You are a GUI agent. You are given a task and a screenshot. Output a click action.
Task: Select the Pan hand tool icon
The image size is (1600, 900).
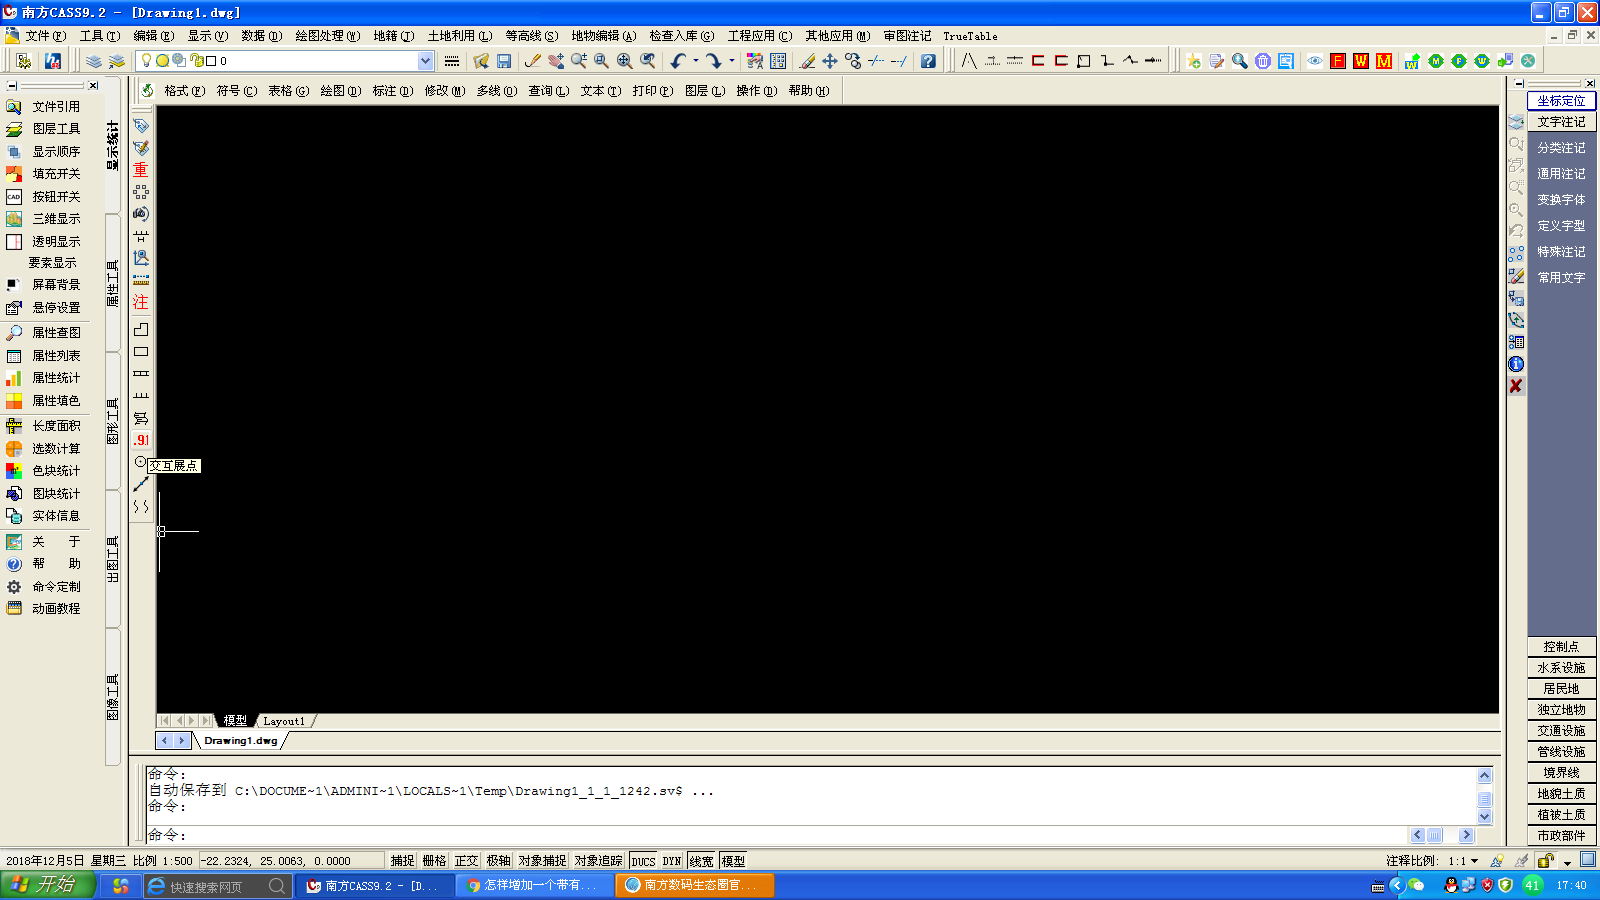tap(555, 61)
